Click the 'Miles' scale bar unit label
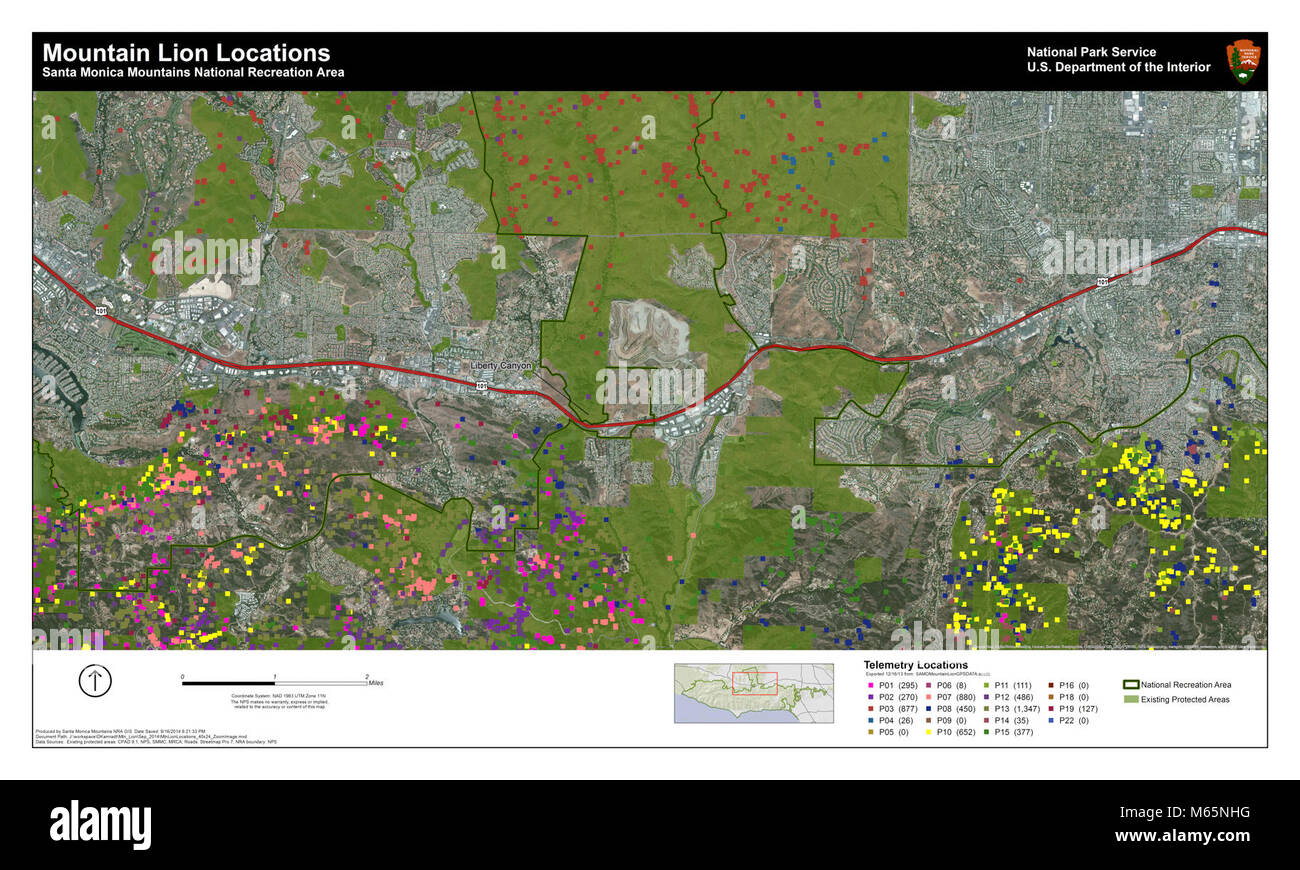This screenshot has height=870, width=1300. point(376,683)
